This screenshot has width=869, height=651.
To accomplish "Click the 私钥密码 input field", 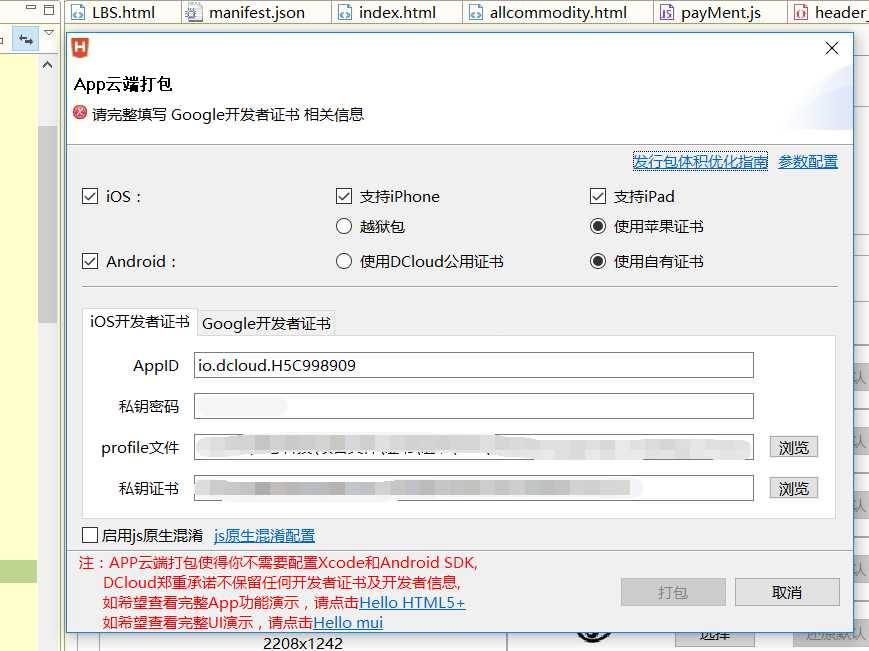I will 474,406.
